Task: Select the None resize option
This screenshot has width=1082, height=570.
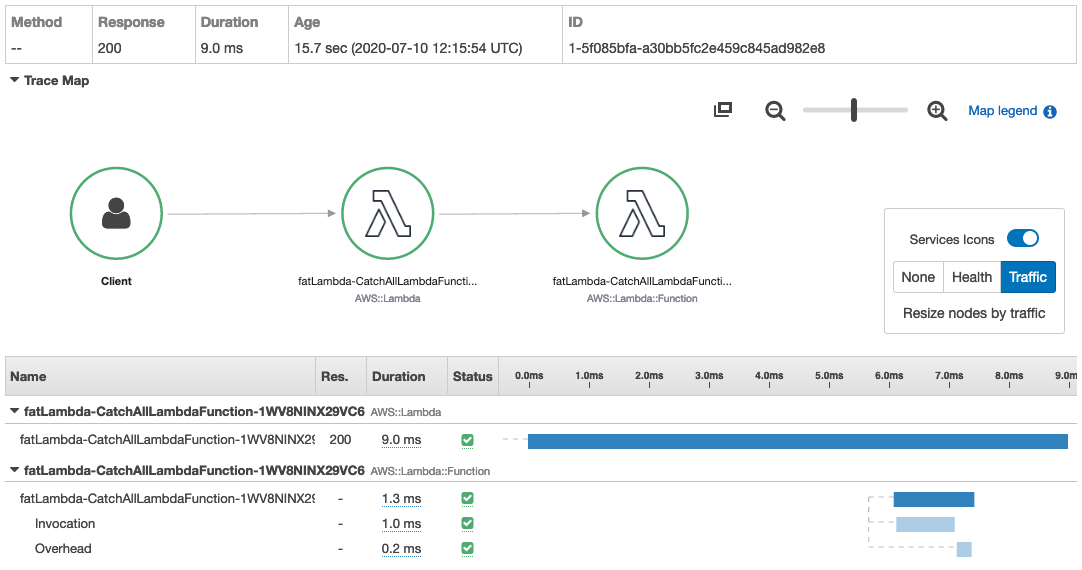Action: click(x=918, y=277)
